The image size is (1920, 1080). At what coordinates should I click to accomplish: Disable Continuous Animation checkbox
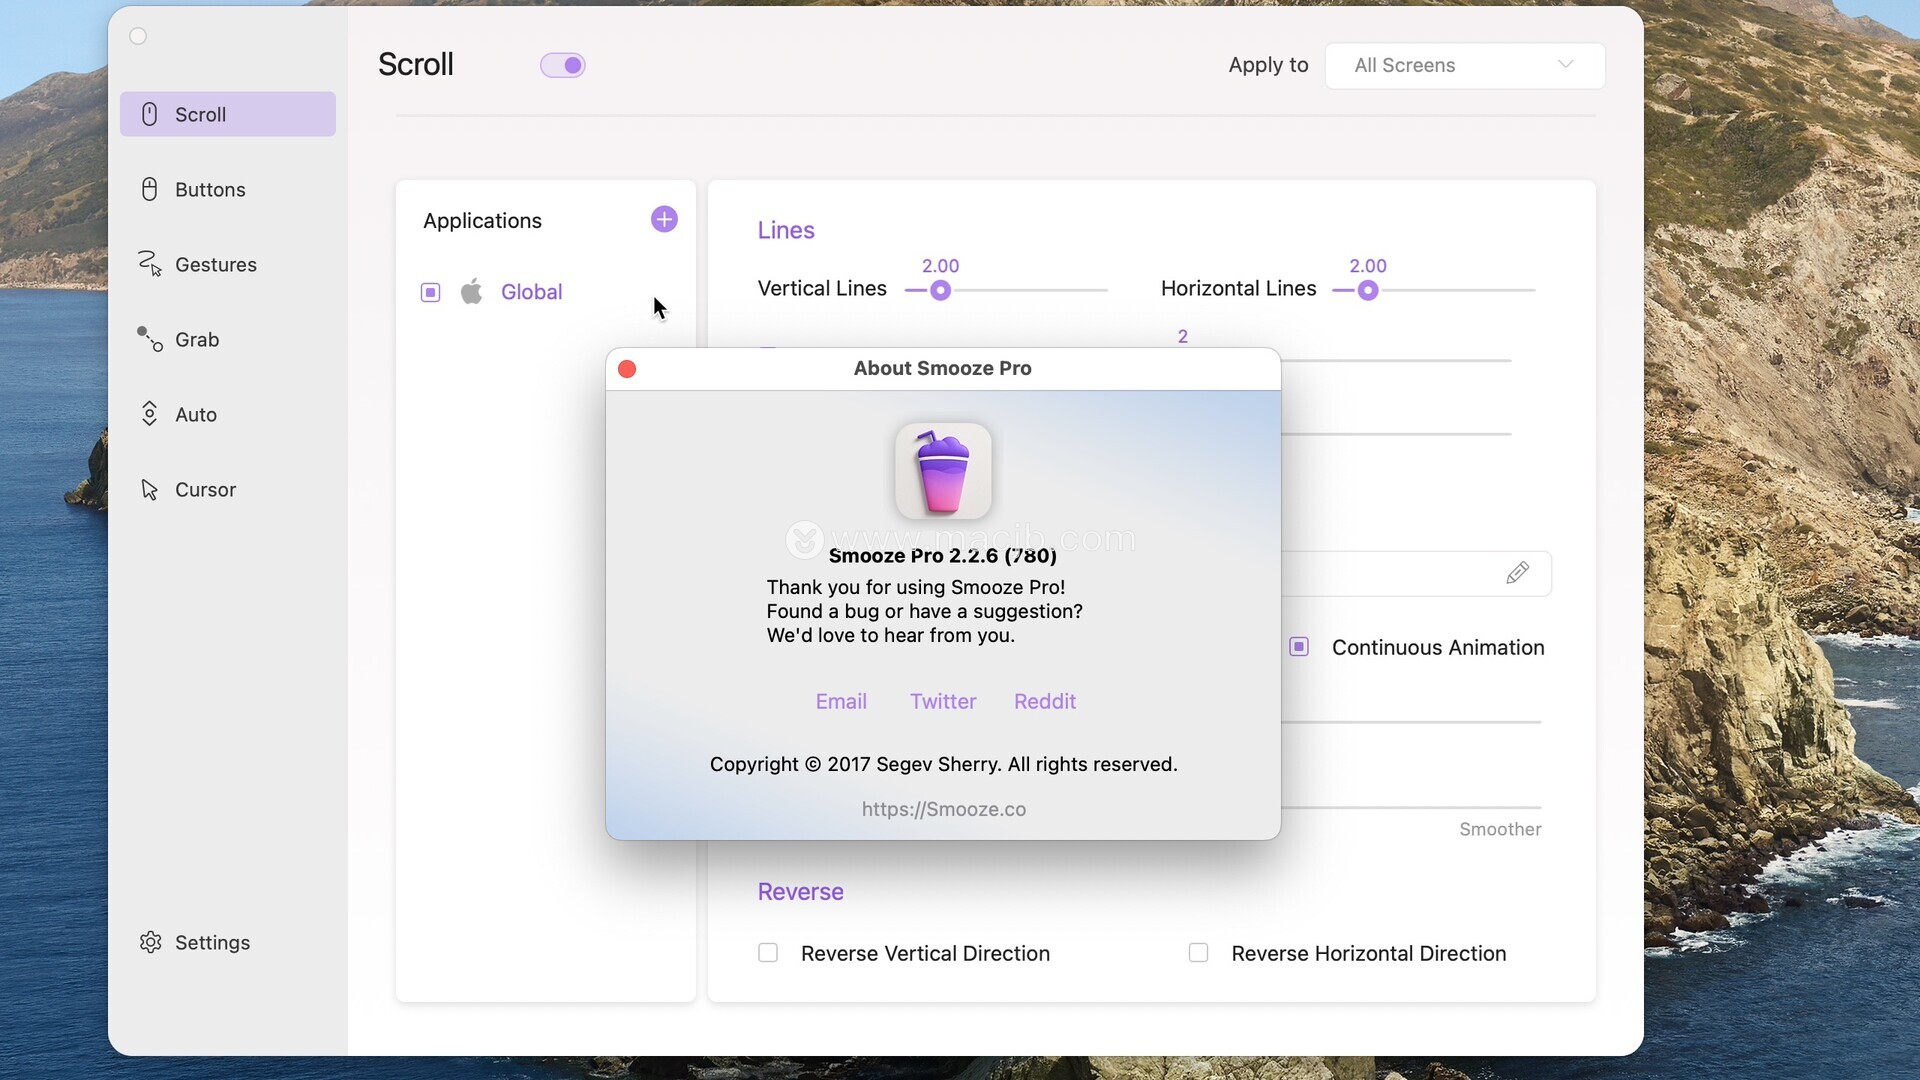click(1299, 647)
